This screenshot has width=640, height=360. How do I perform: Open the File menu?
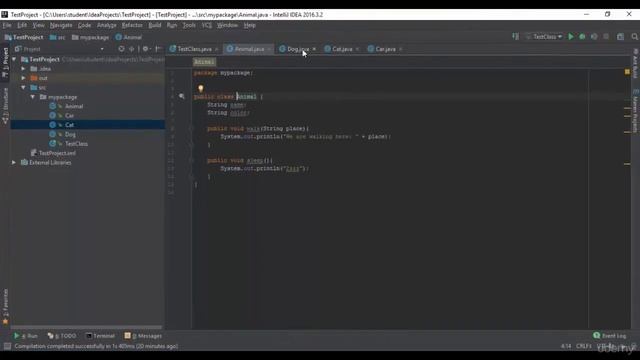[7, 25]
